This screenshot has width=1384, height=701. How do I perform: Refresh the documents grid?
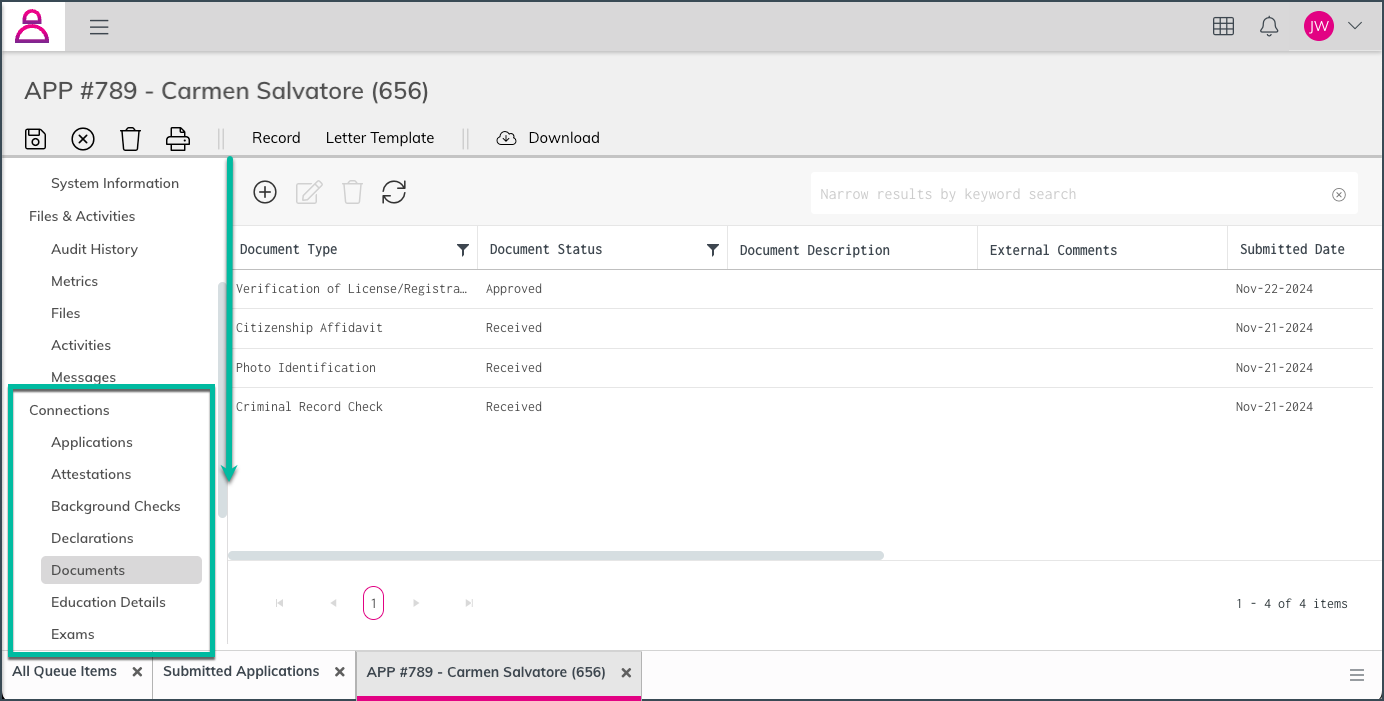[x=394, y=192]
